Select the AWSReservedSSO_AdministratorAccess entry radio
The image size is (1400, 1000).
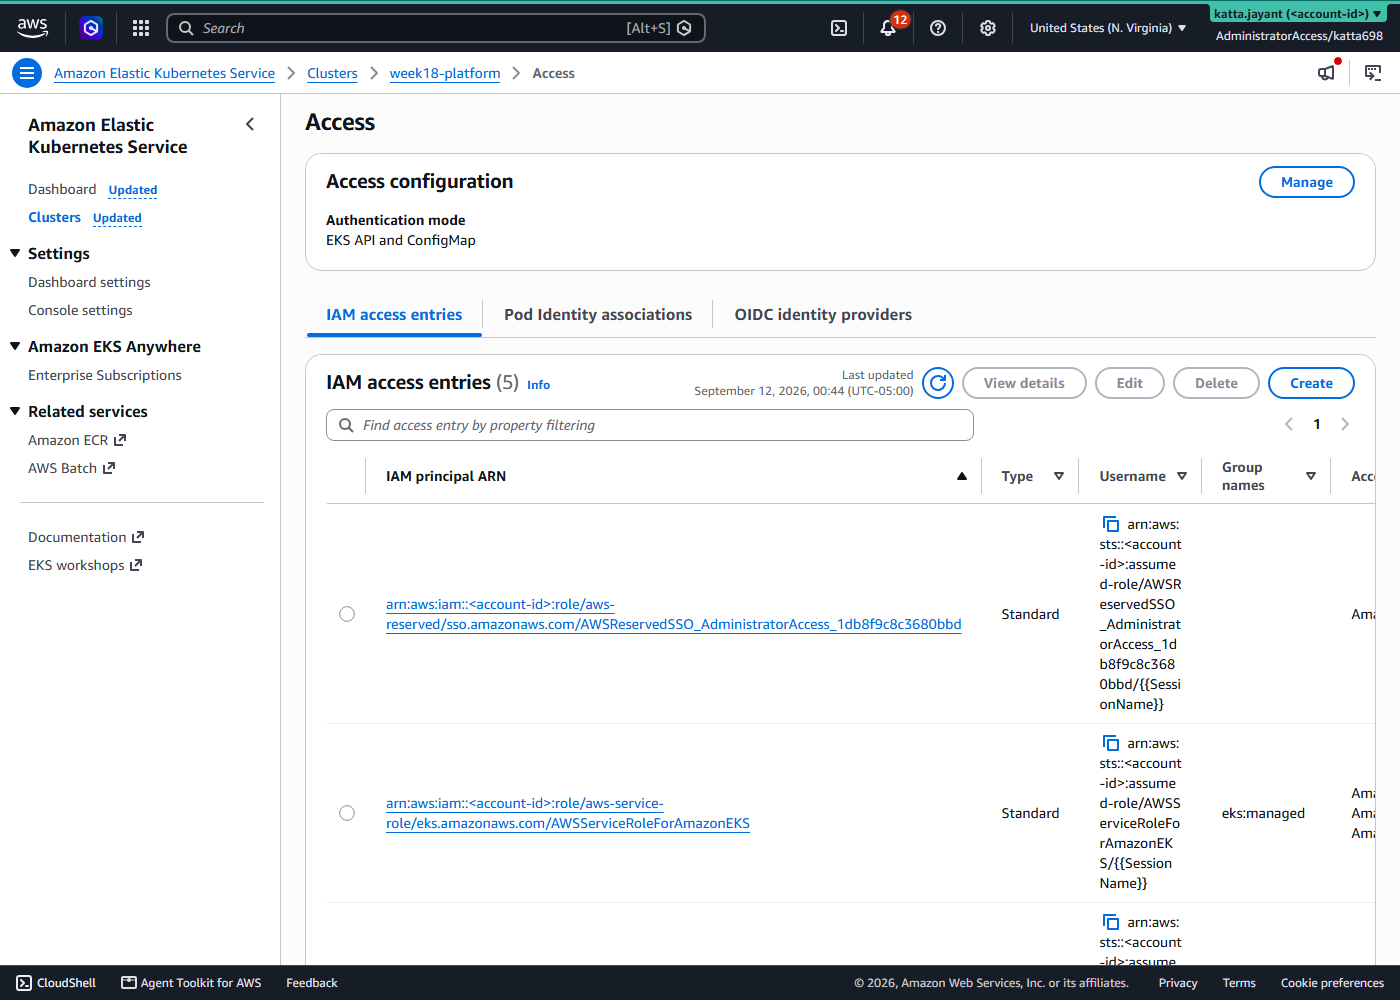[x=347, y=614]
